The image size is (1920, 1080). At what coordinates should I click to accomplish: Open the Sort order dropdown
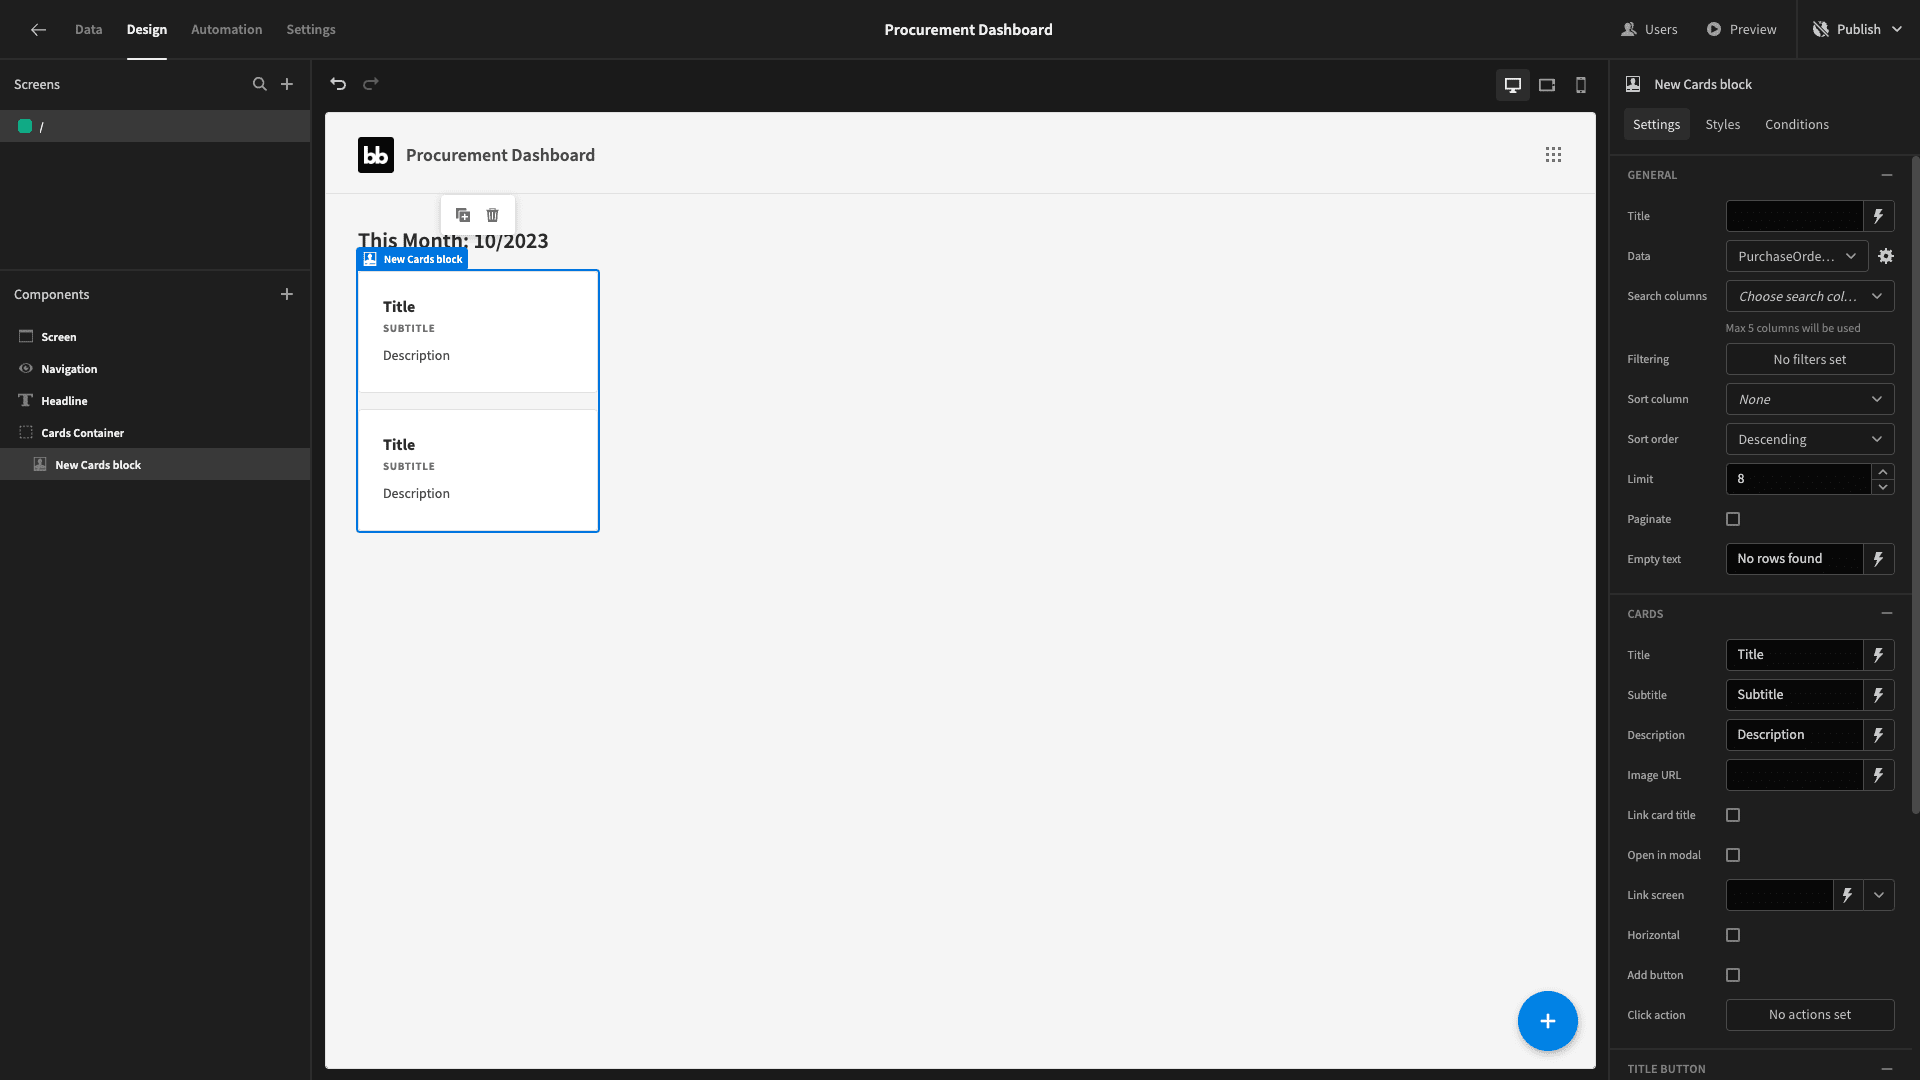pos(1810,439)
